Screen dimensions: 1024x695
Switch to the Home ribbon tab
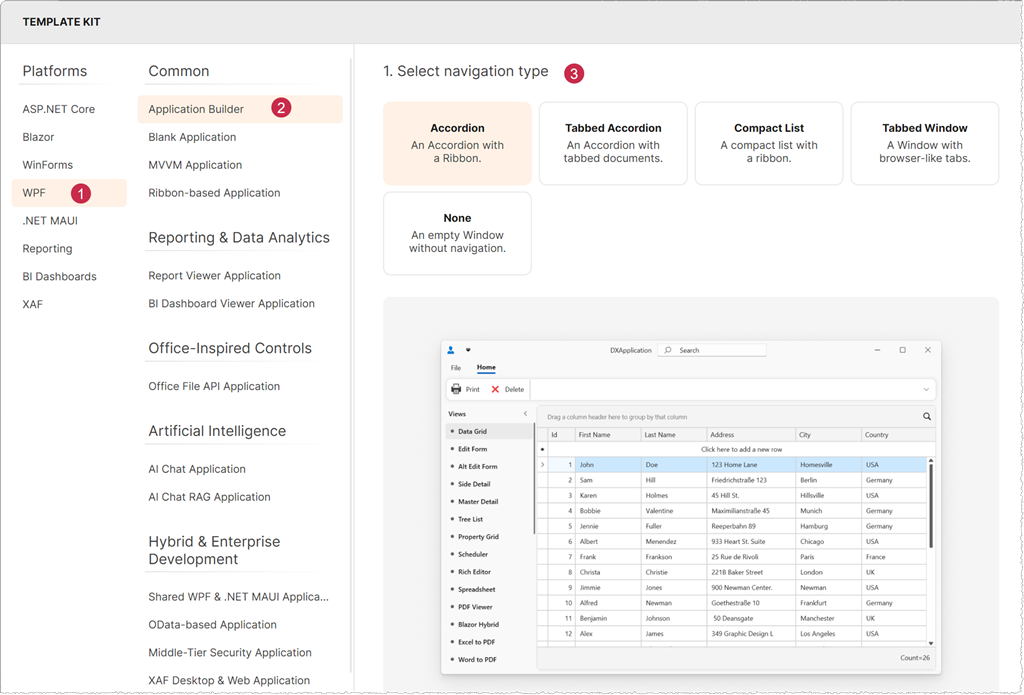(x=486, y=366)
